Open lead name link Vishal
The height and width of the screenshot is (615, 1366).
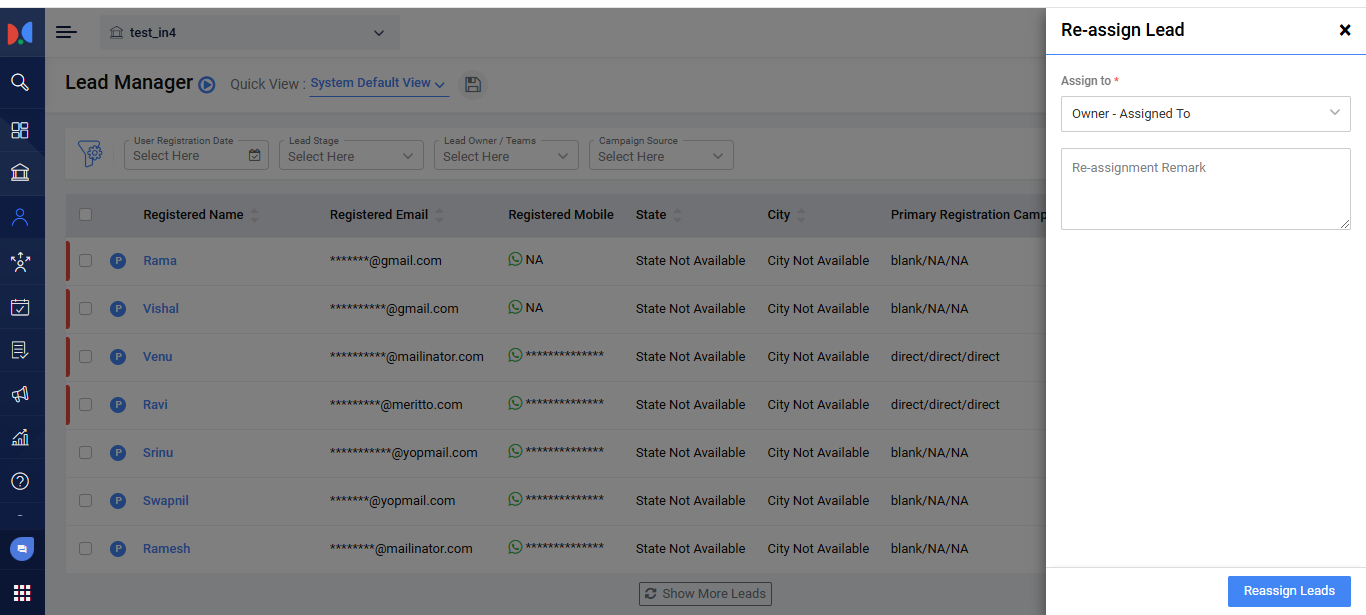[x=161, y=309]
